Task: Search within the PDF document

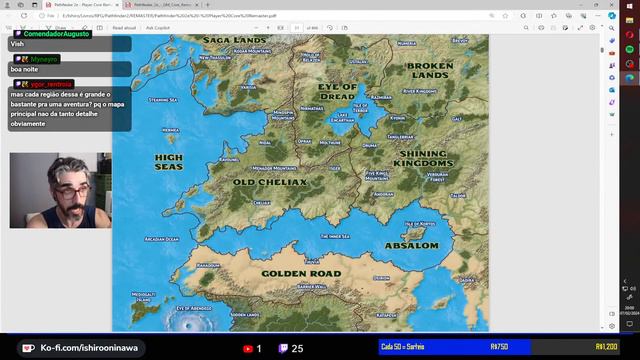Action: (x=526, y=28)
